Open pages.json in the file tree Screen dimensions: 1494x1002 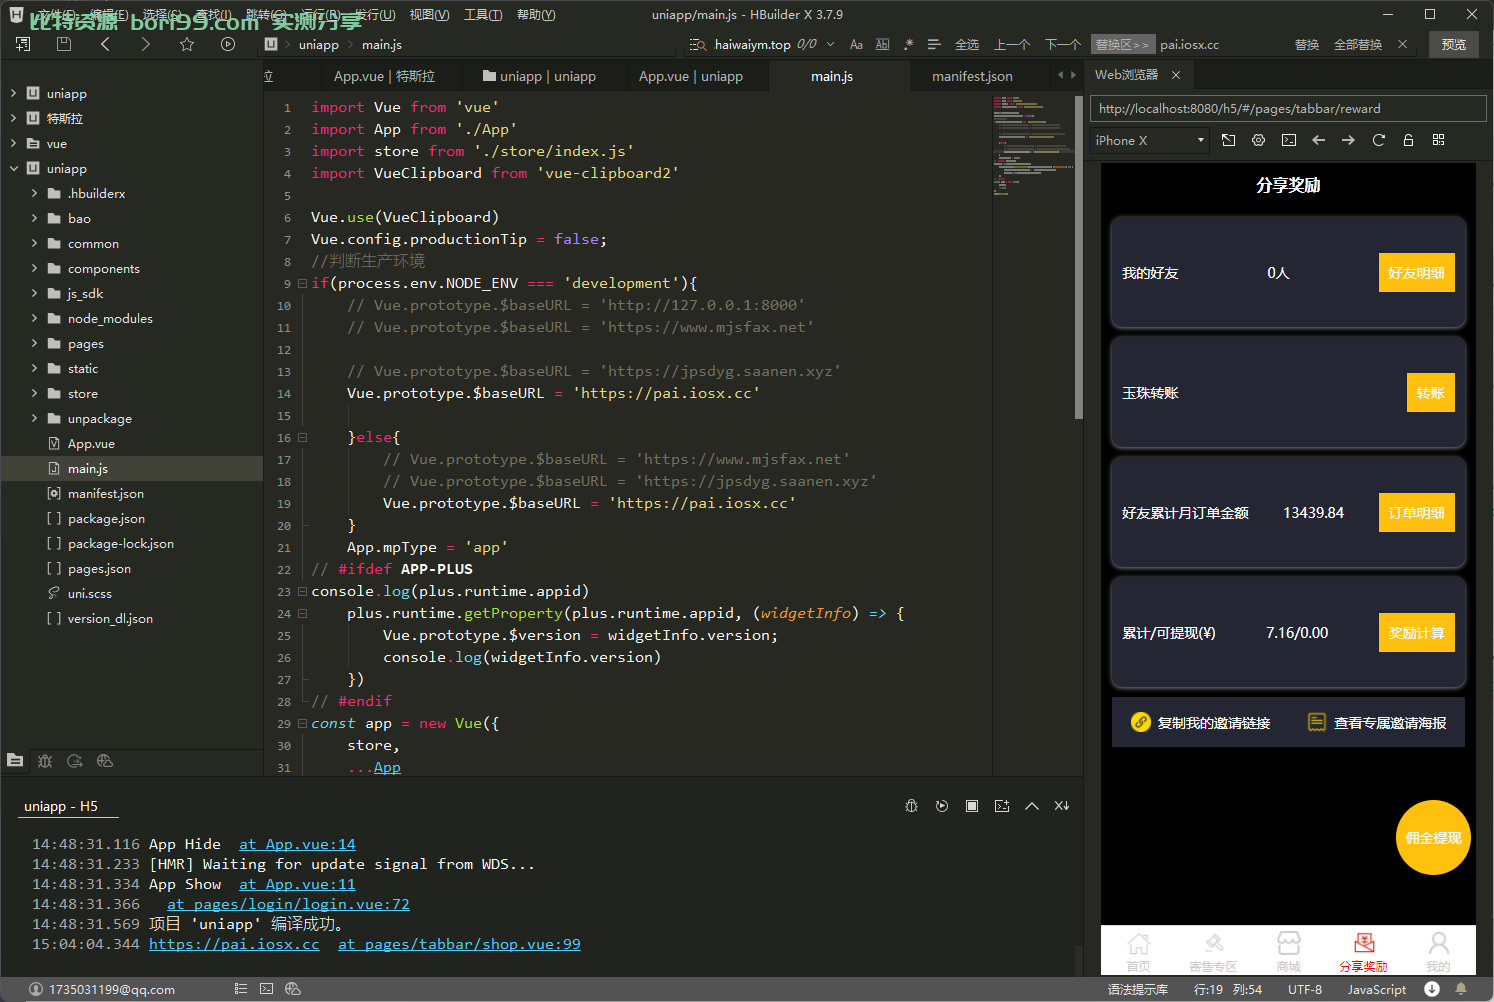coord(99,568)
